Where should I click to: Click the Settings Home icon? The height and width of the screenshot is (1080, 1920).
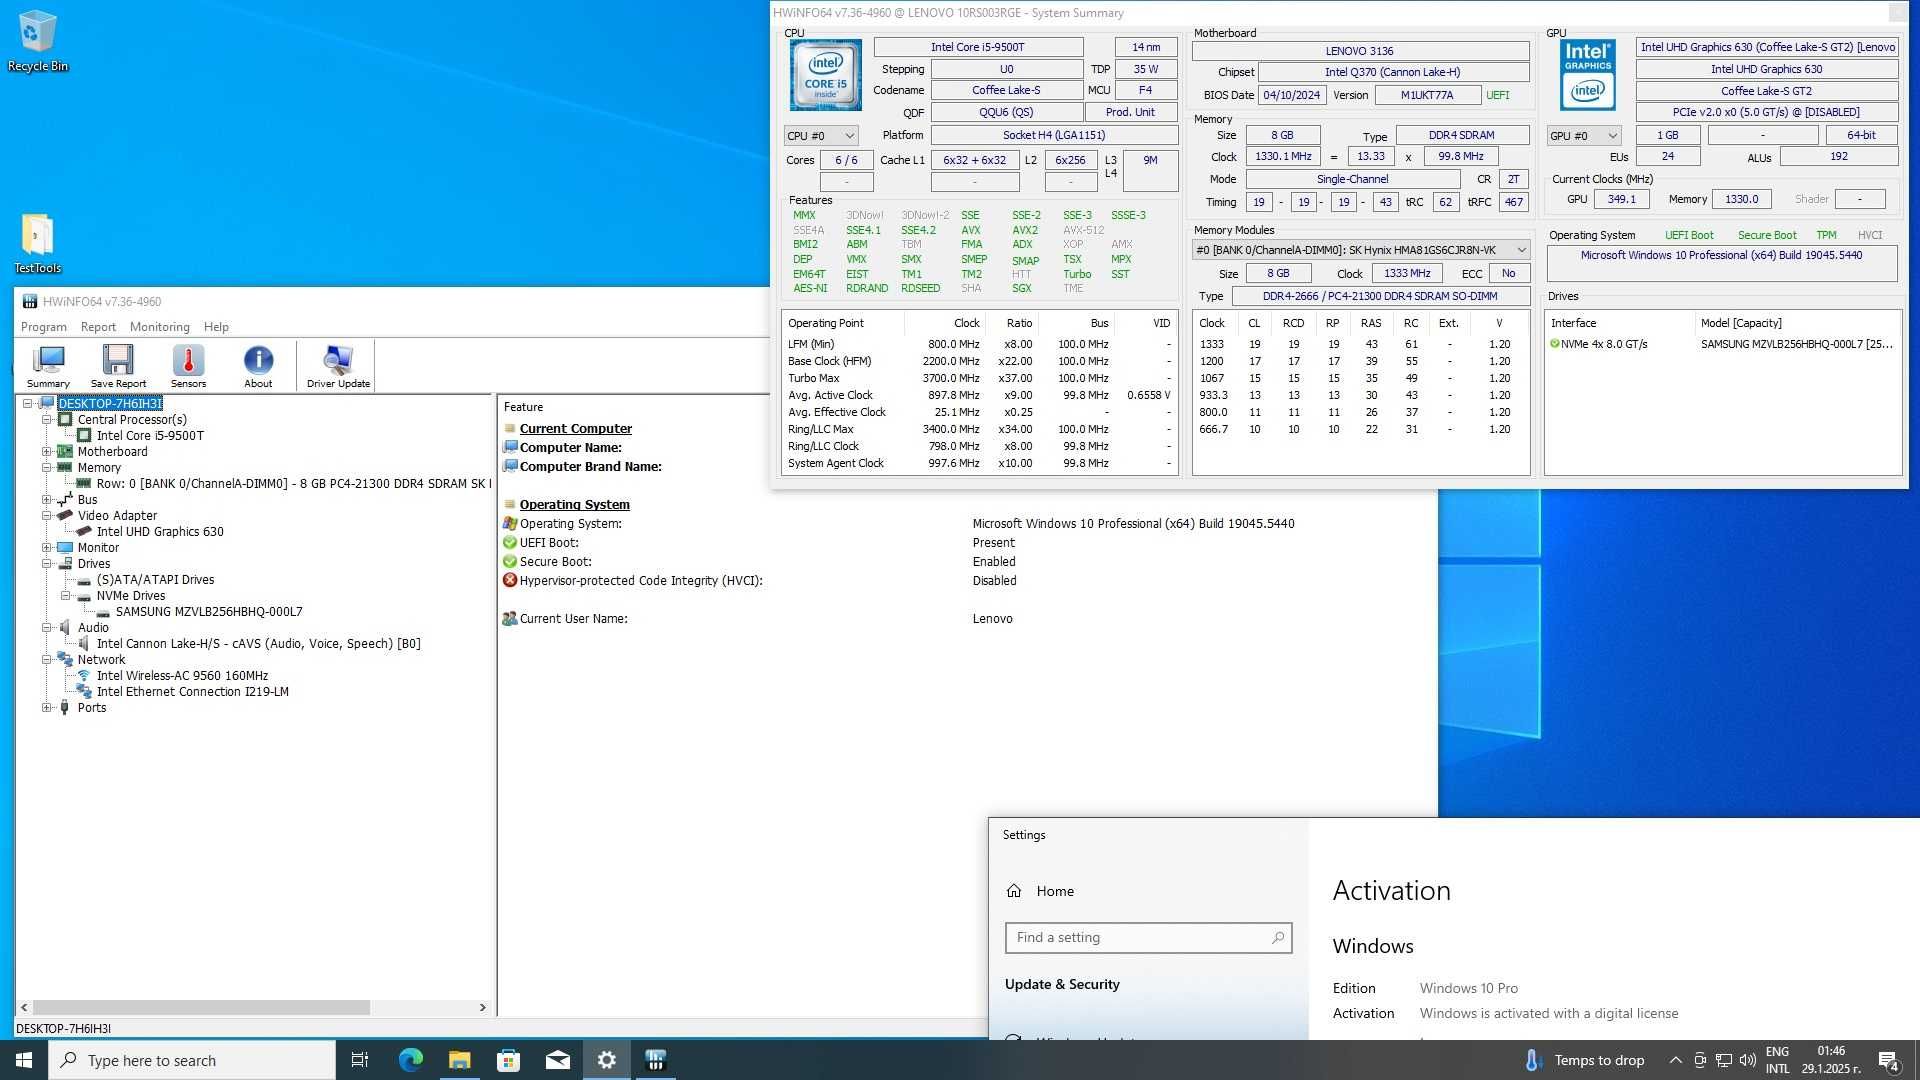click(1014, 891)
